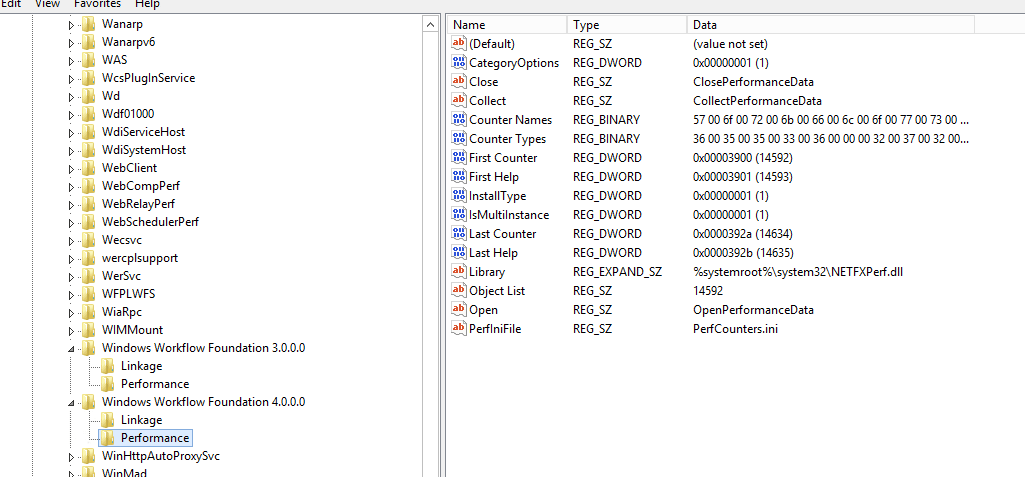Click the tree pane scroll-up arrow
The width and height of the screenshot is (1025, 477).
[431, 25]
